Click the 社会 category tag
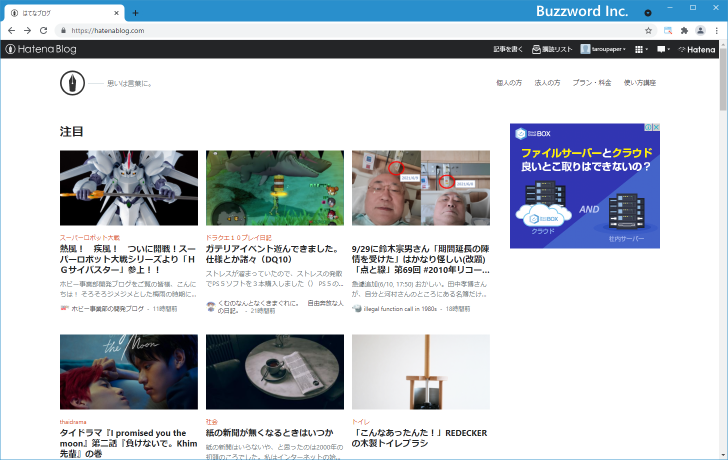This screenshot has height=460, width=728. point(212,422)
